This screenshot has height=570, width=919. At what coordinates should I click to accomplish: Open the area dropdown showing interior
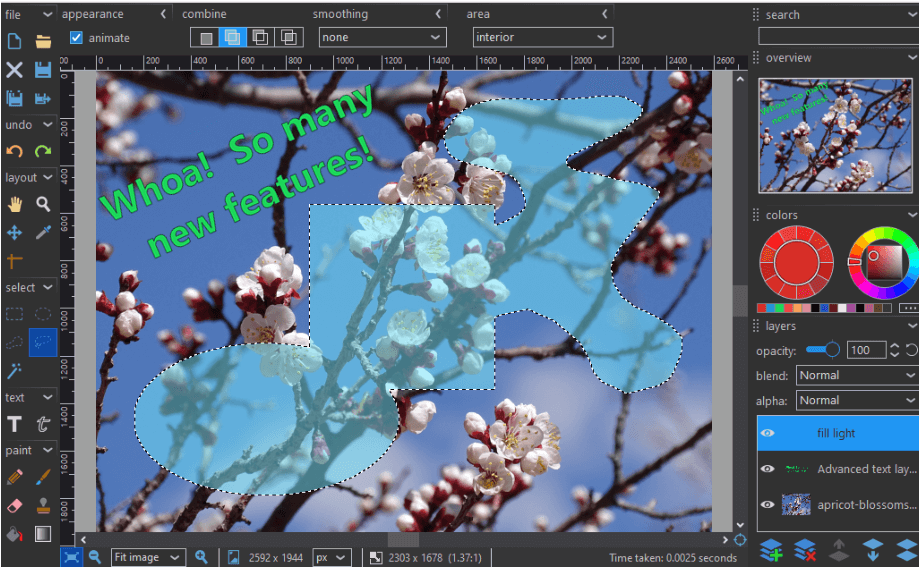(x=543, y=37)
